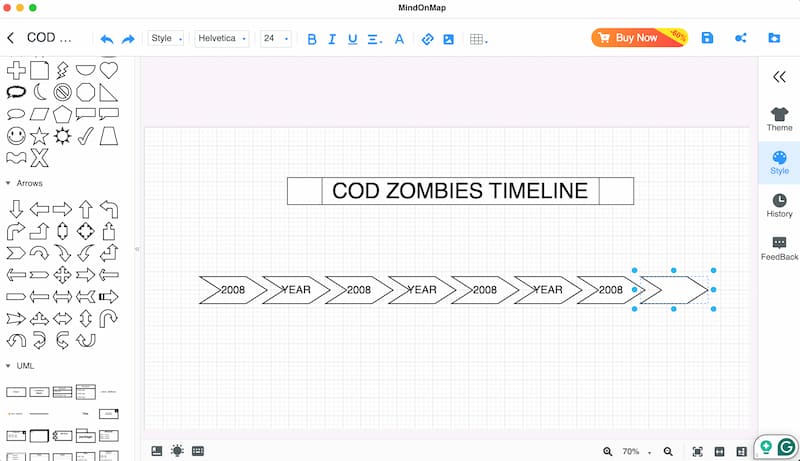Open the table insert dropdown
This screenshot has width=800, height=461.
click(x=478, y=39)
